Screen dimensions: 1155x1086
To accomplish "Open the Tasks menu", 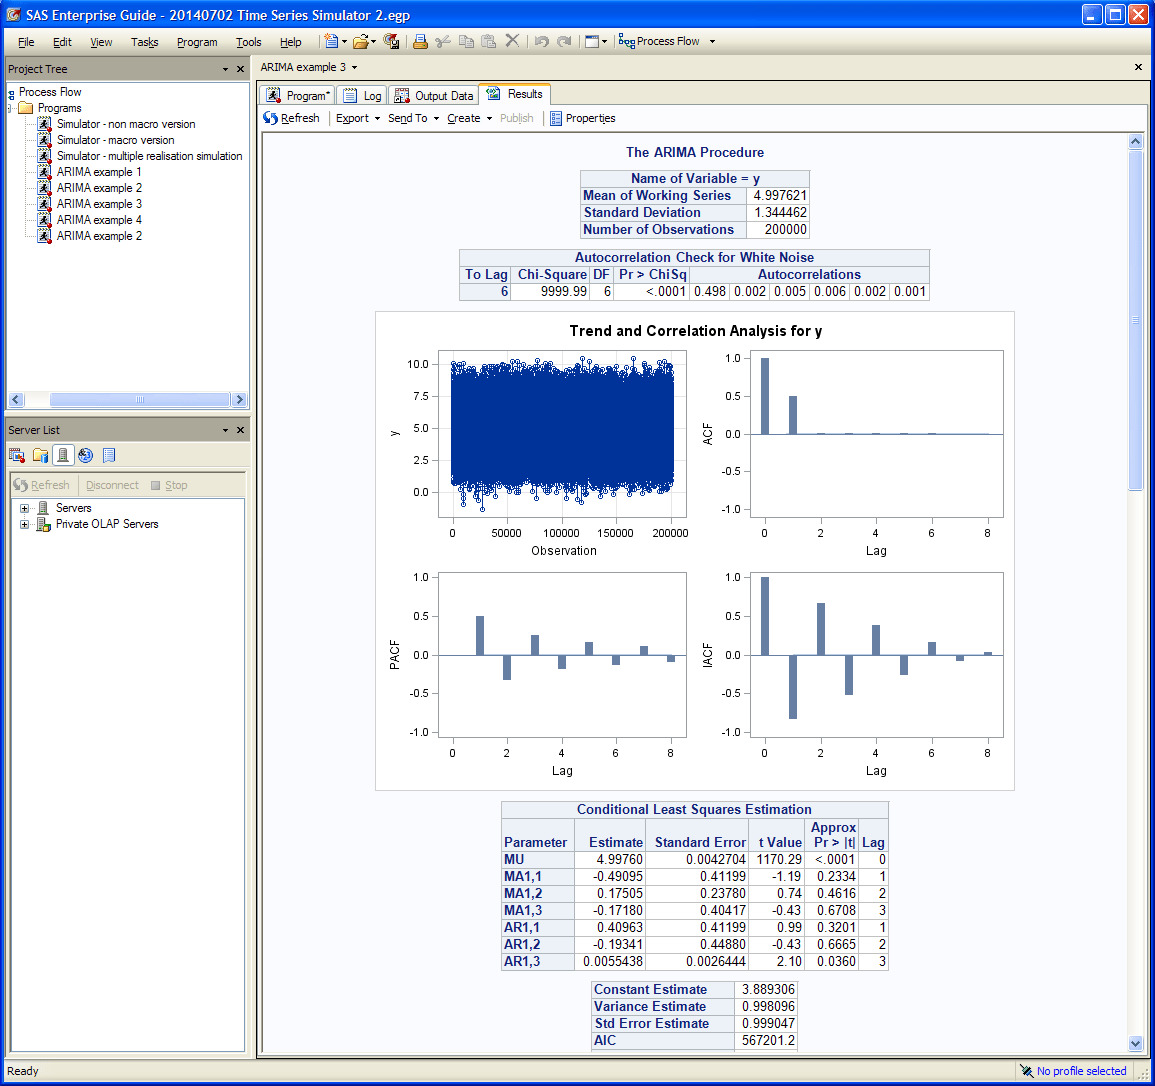I will [x=144, y=42].
